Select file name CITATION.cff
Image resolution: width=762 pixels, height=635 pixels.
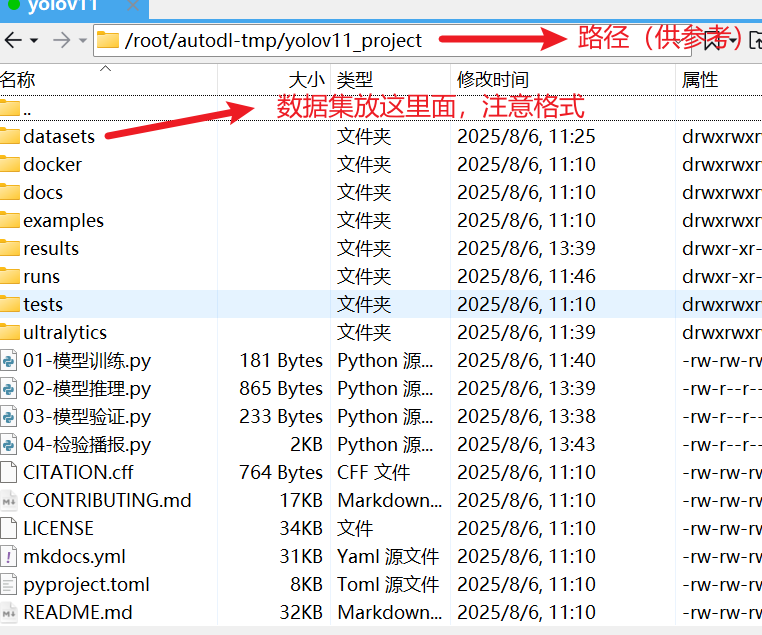[x=78, y=472]
